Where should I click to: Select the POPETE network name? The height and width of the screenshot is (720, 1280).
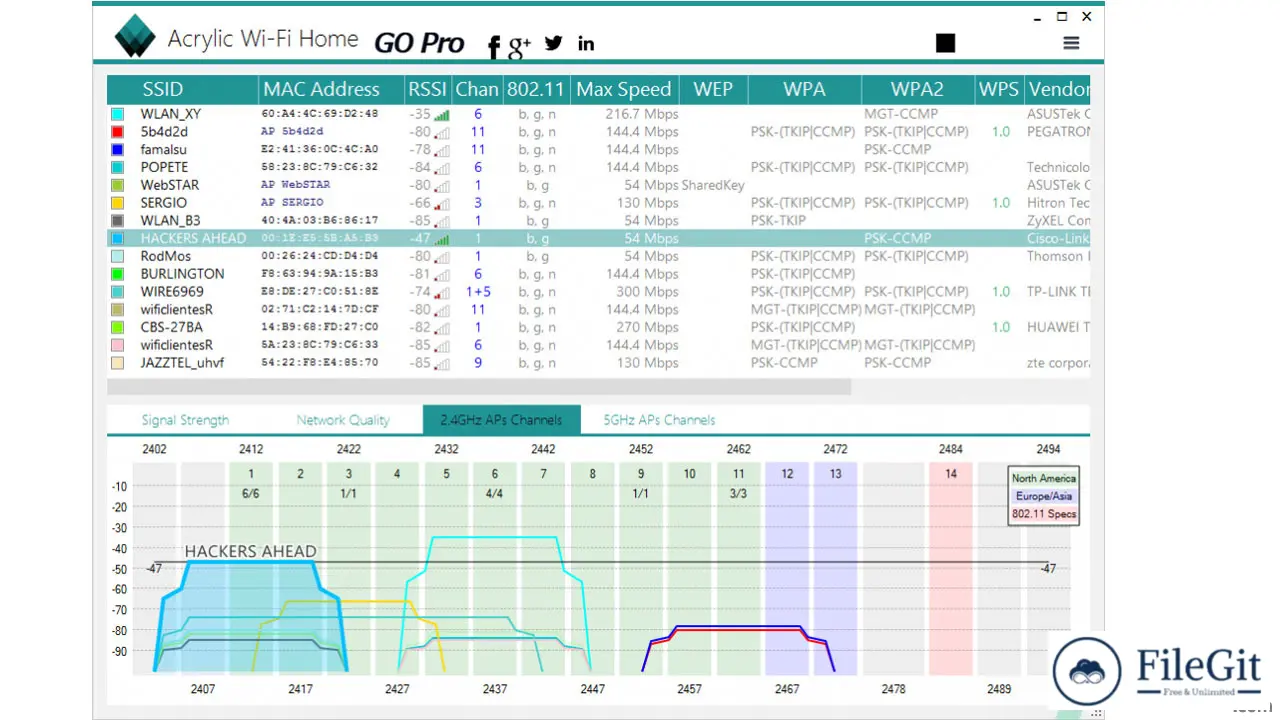[x=164, y=167]
